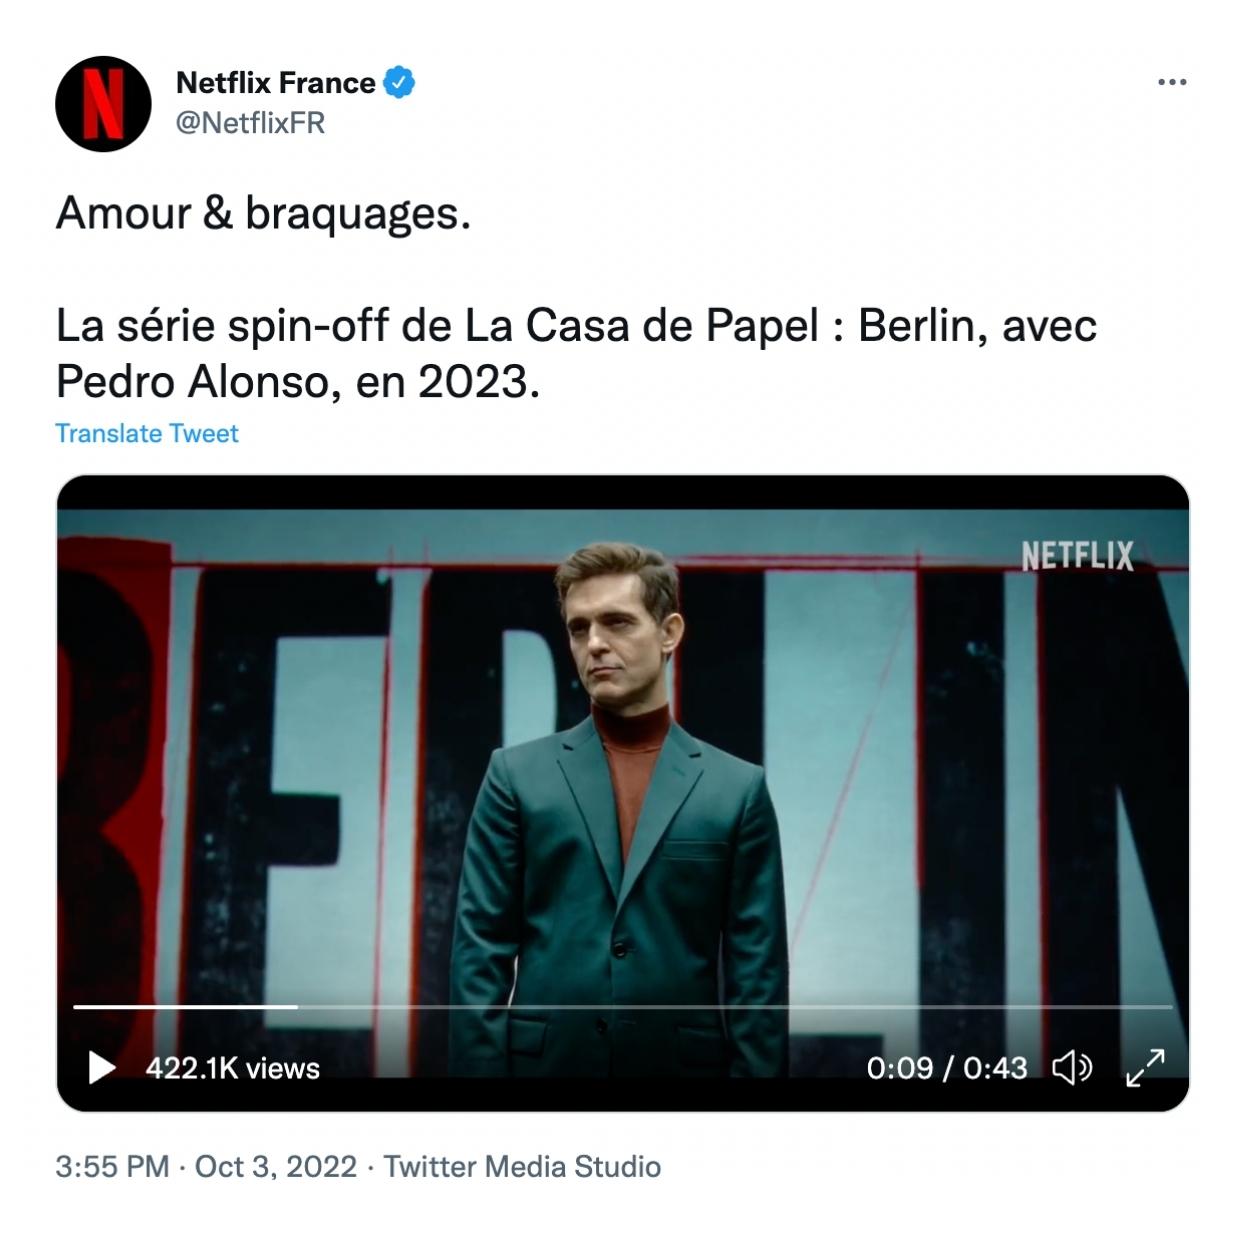
Task: Click the Oct 3, 2022 date
Action: (x=275, y=1167)
